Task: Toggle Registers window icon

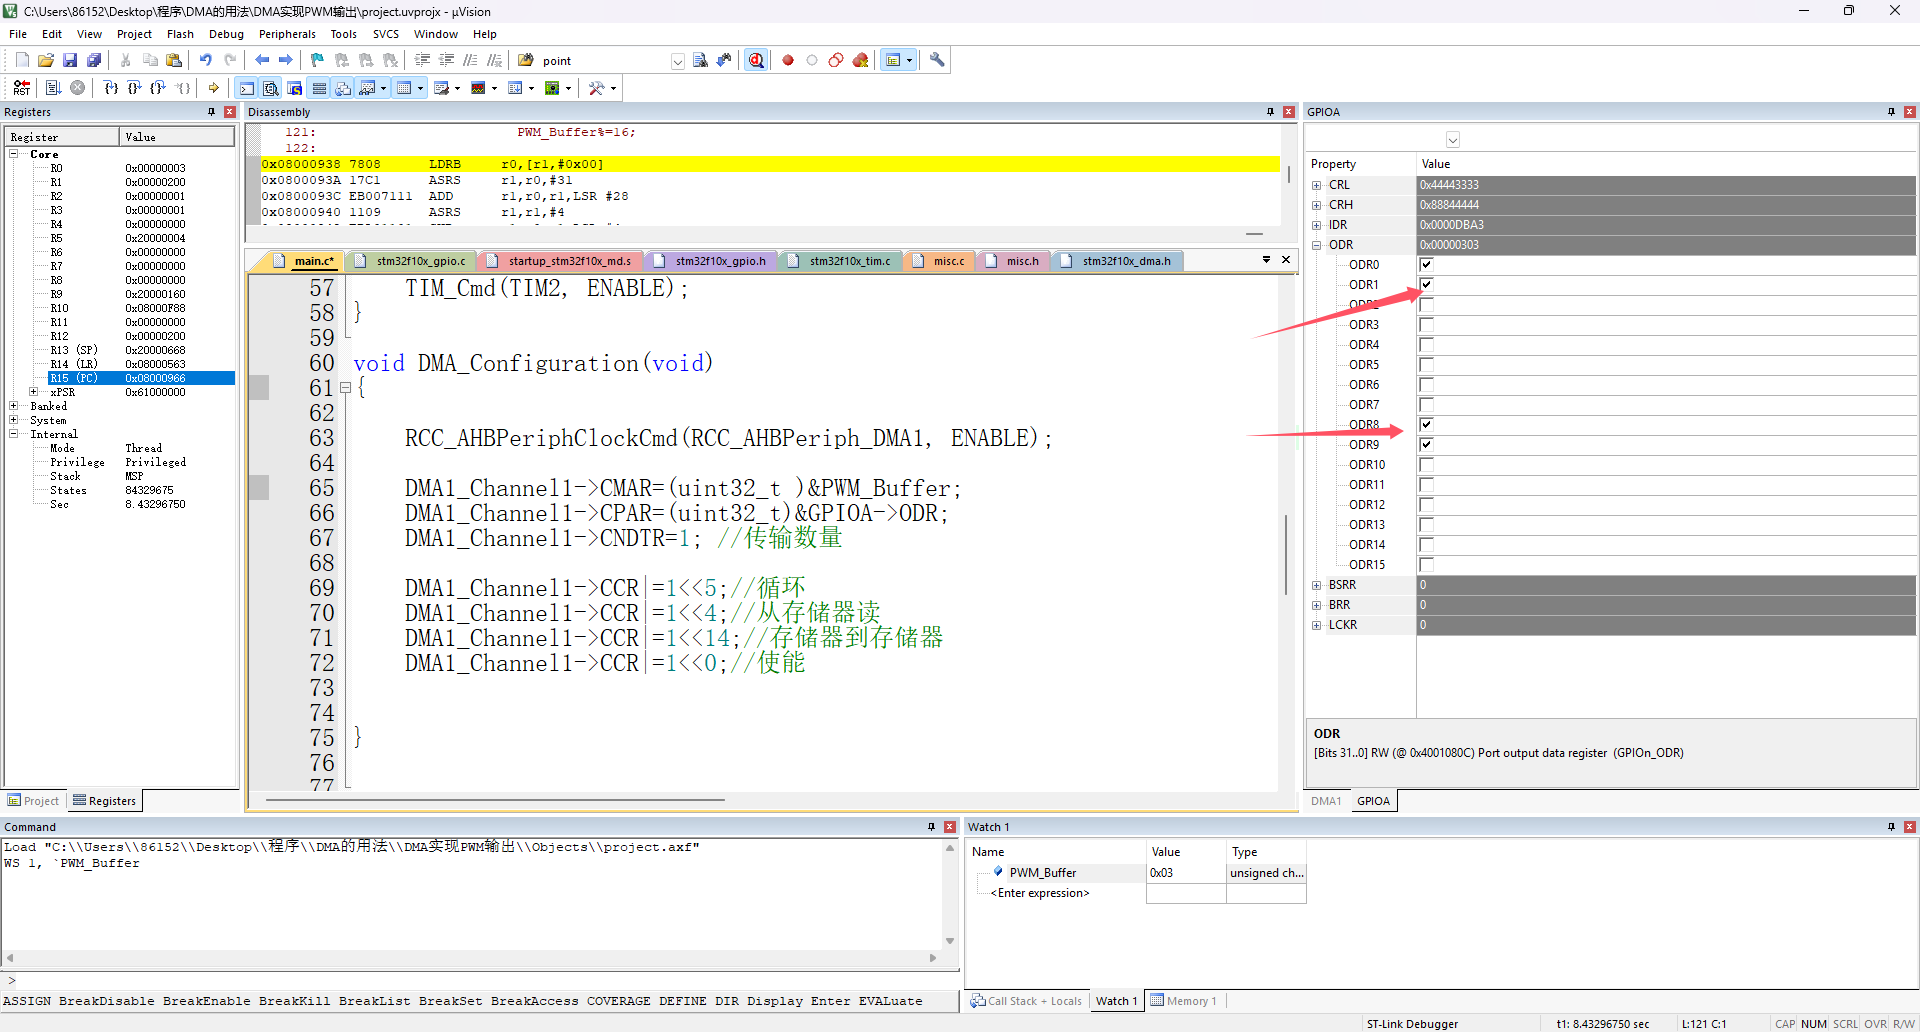Action: 319,88
